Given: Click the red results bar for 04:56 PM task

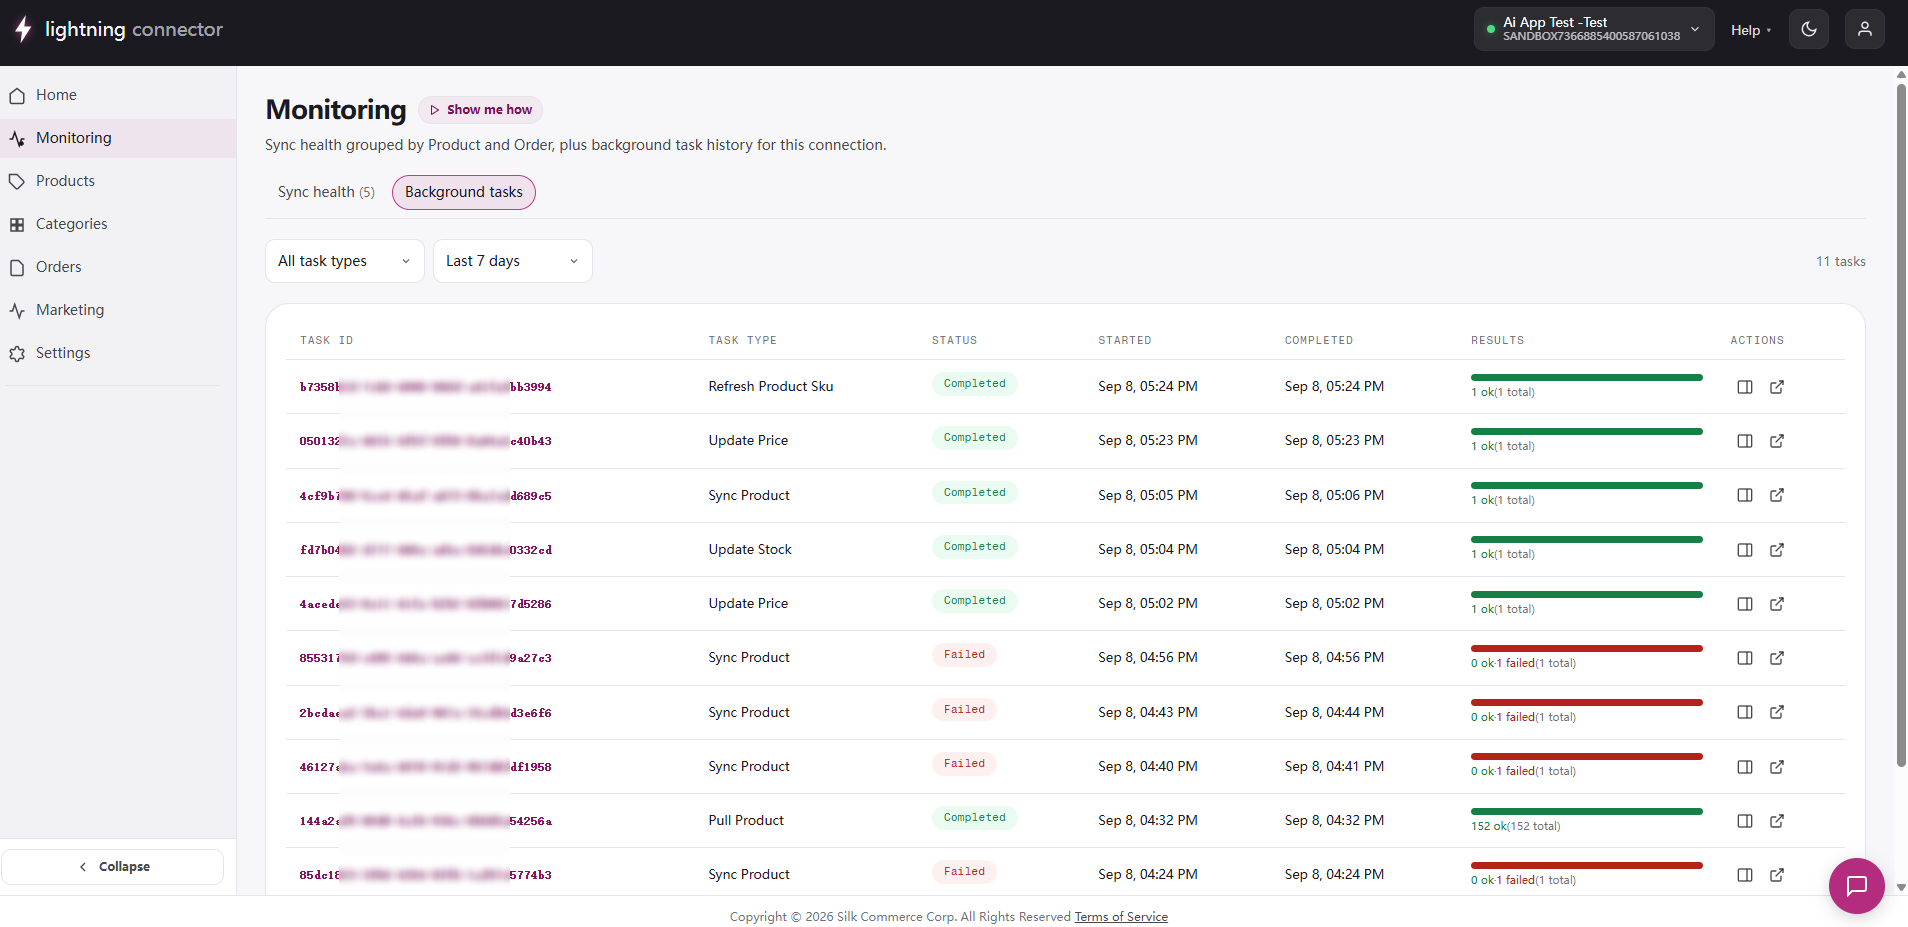Looking at the screenshot, I should click(x=1586, y=648).
